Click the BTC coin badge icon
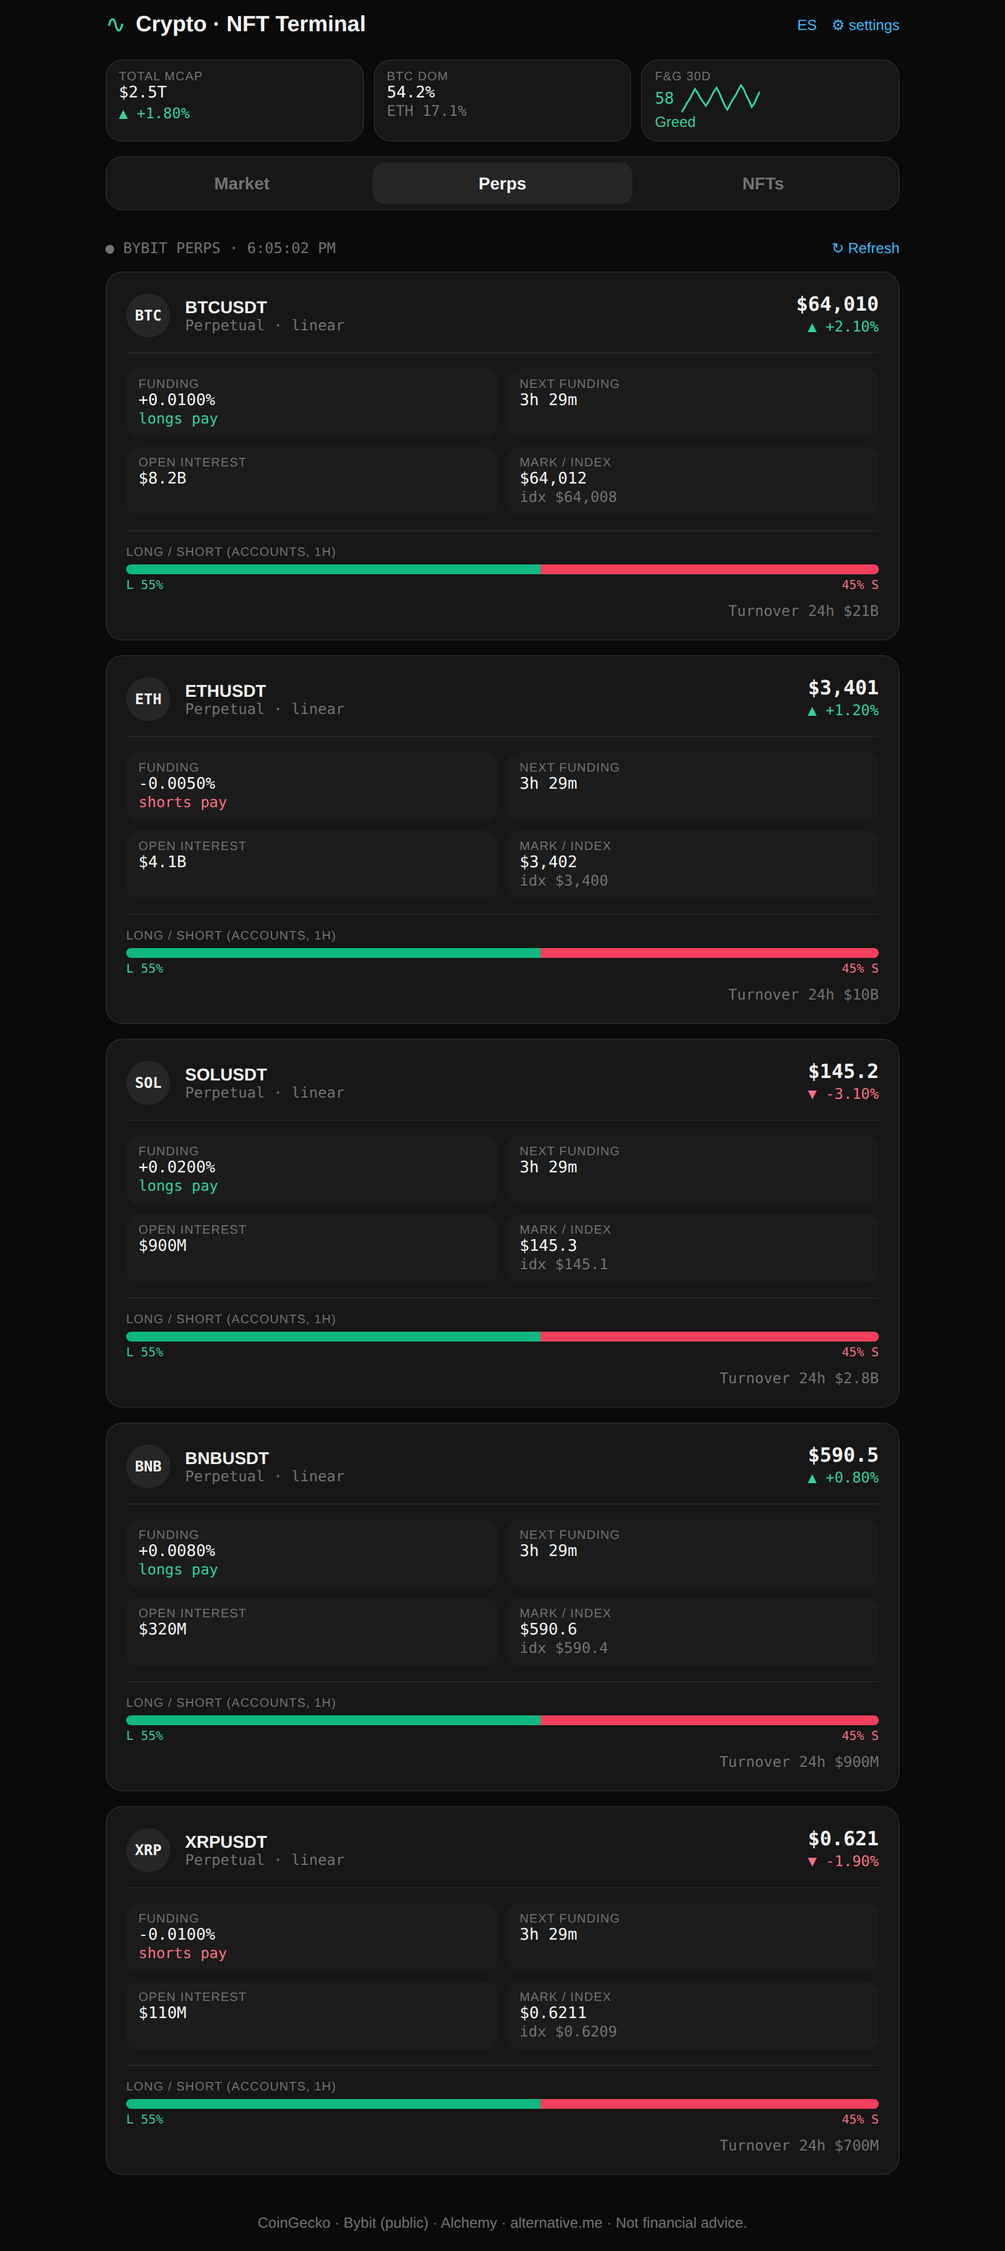Screen dimensions: 1005x2251 [148, 315]
